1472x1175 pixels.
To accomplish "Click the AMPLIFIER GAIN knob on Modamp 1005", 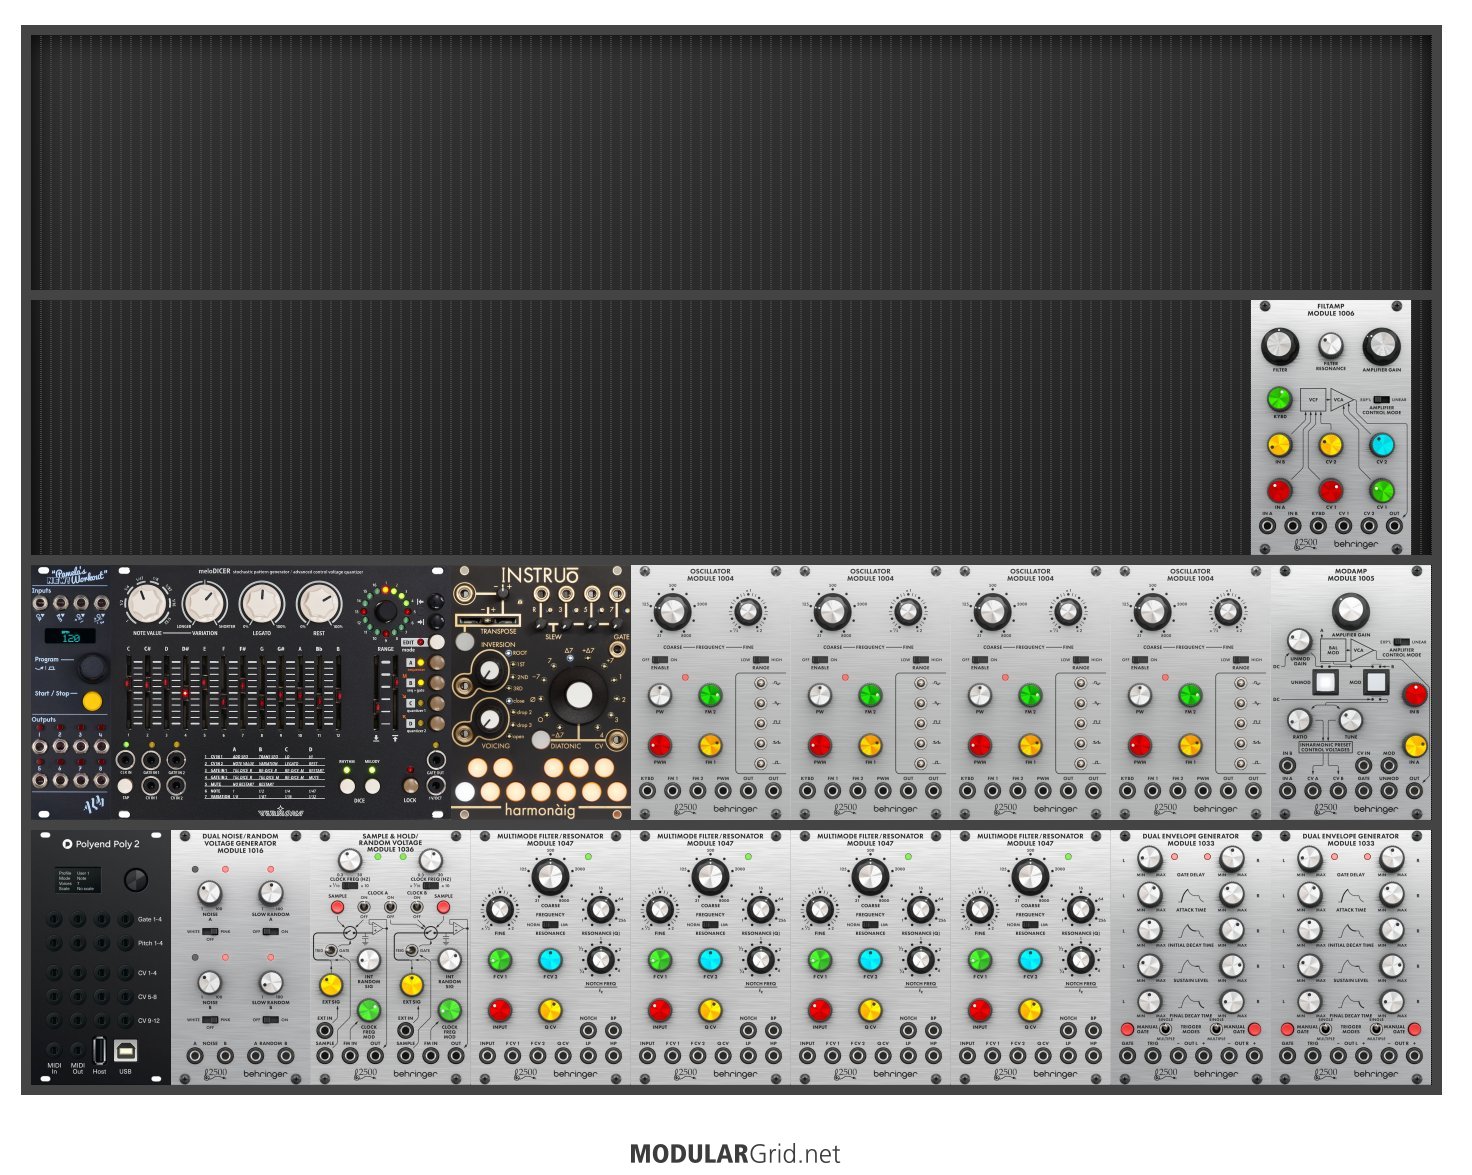I will [1350, 611].
